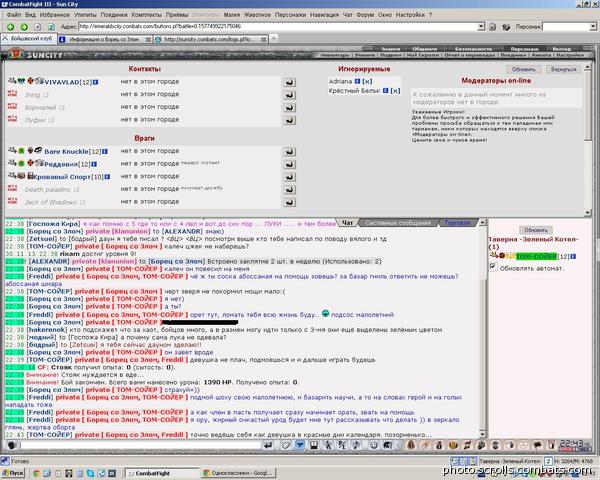Open info icon next to VIVAVLAD[12]

[x=96, y=82]
